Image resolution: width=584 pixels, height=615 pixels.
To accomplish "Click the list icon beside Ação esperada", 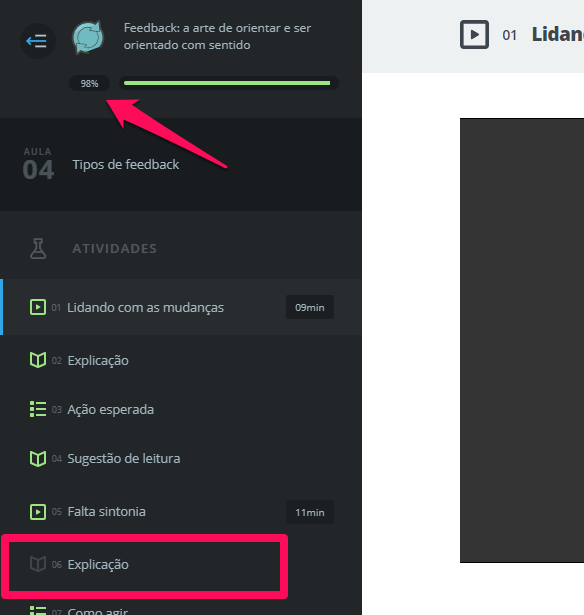I will click(38, 409).
